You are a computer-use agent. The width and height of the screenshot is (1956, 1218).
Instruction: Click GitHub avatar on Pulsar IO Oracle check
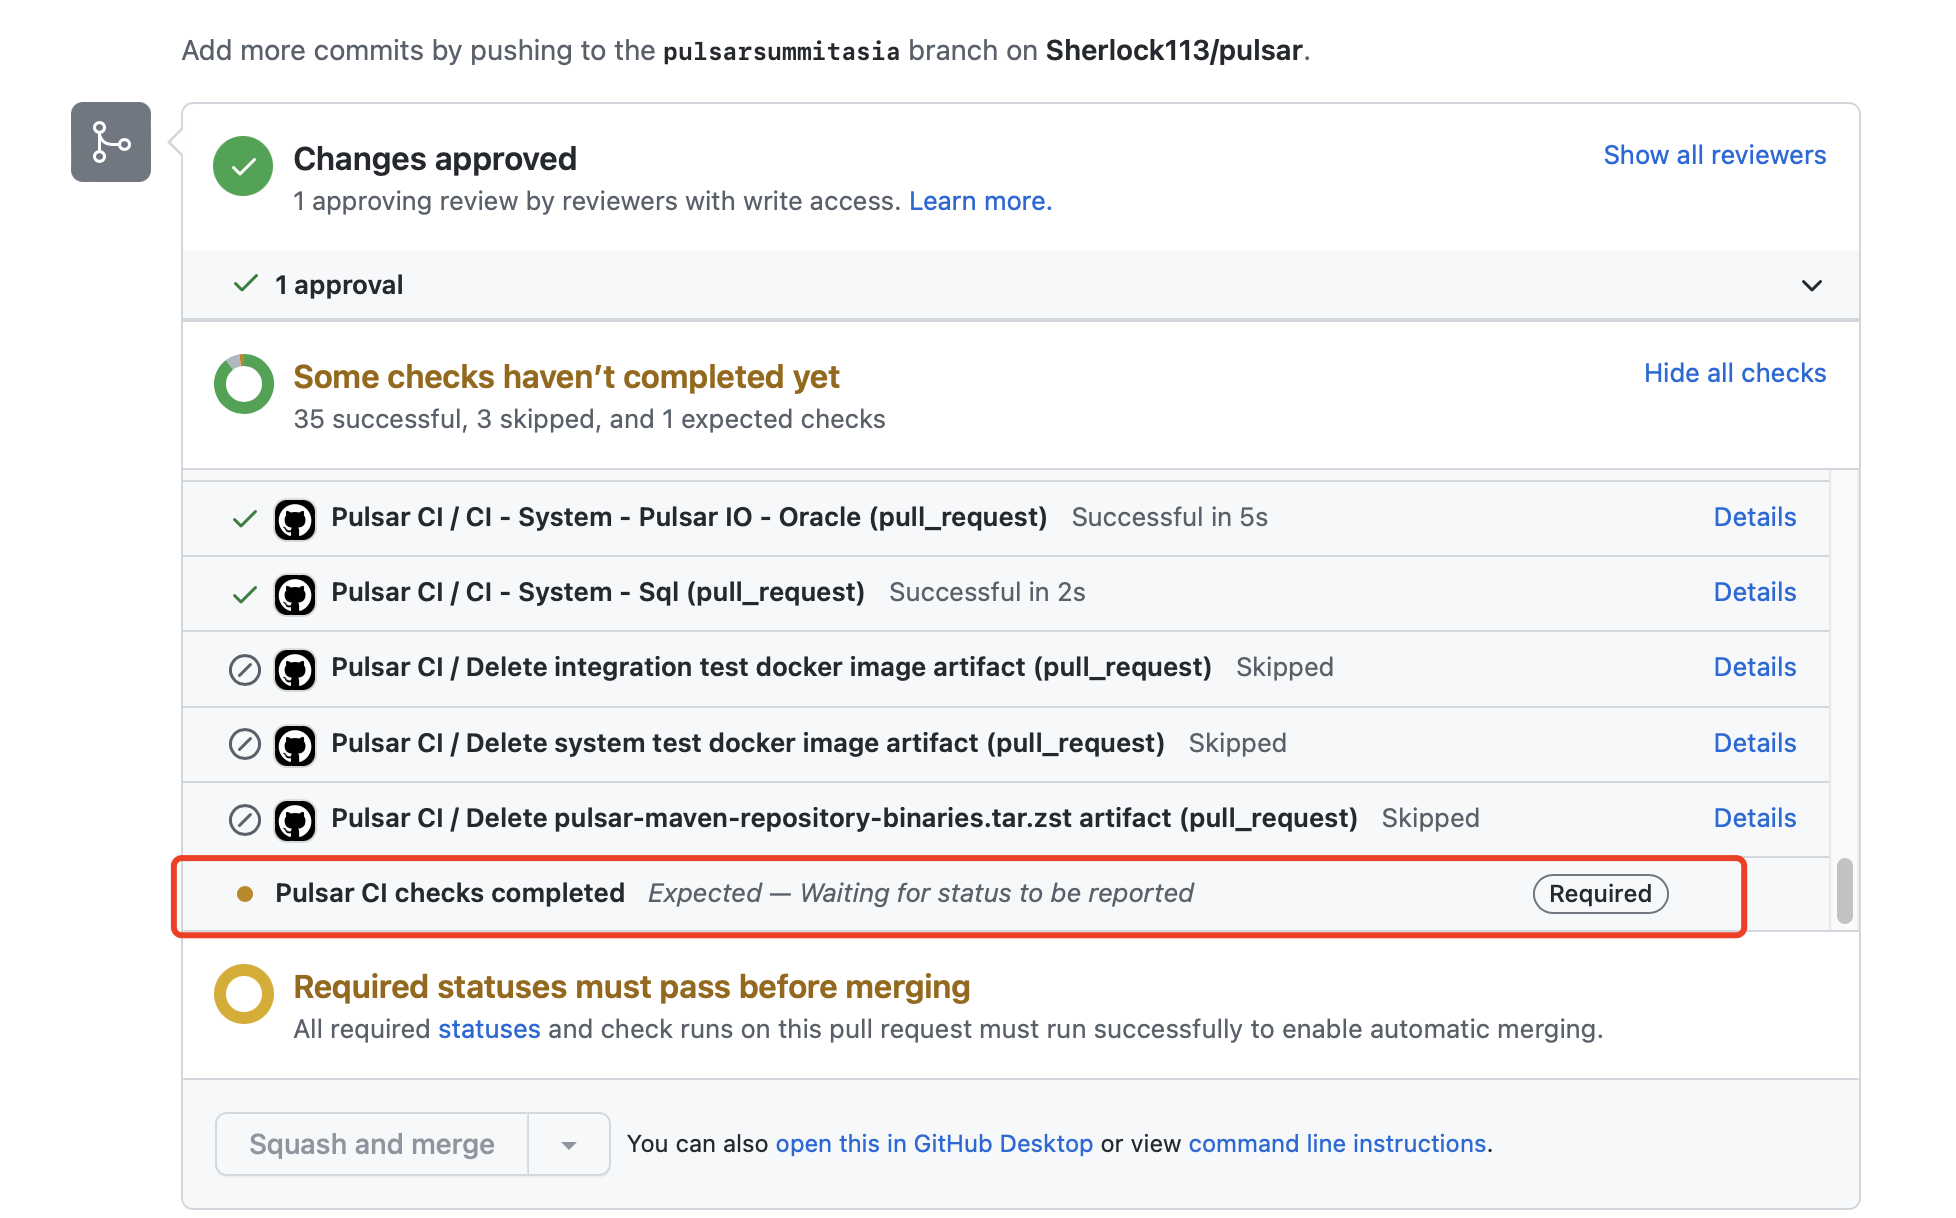tap(295, 519)
